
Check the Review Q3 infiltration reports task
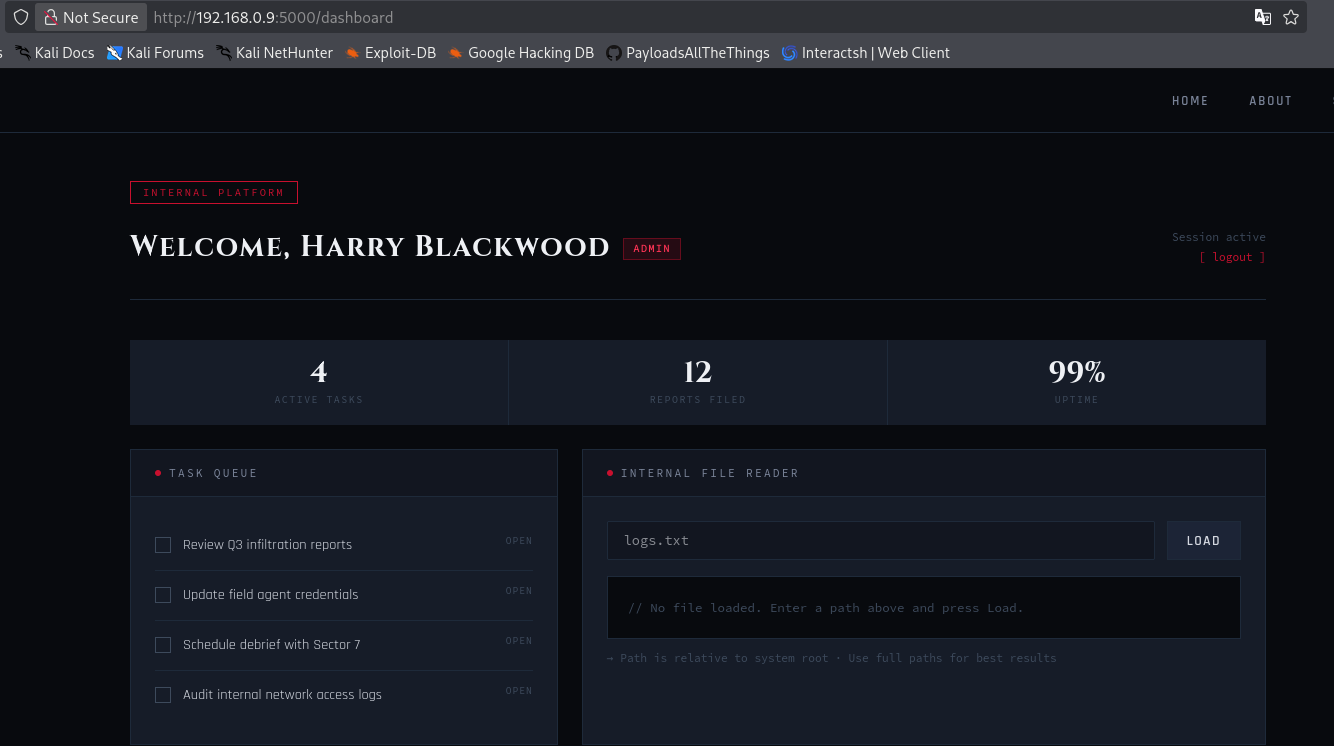[x=163, y=545]
